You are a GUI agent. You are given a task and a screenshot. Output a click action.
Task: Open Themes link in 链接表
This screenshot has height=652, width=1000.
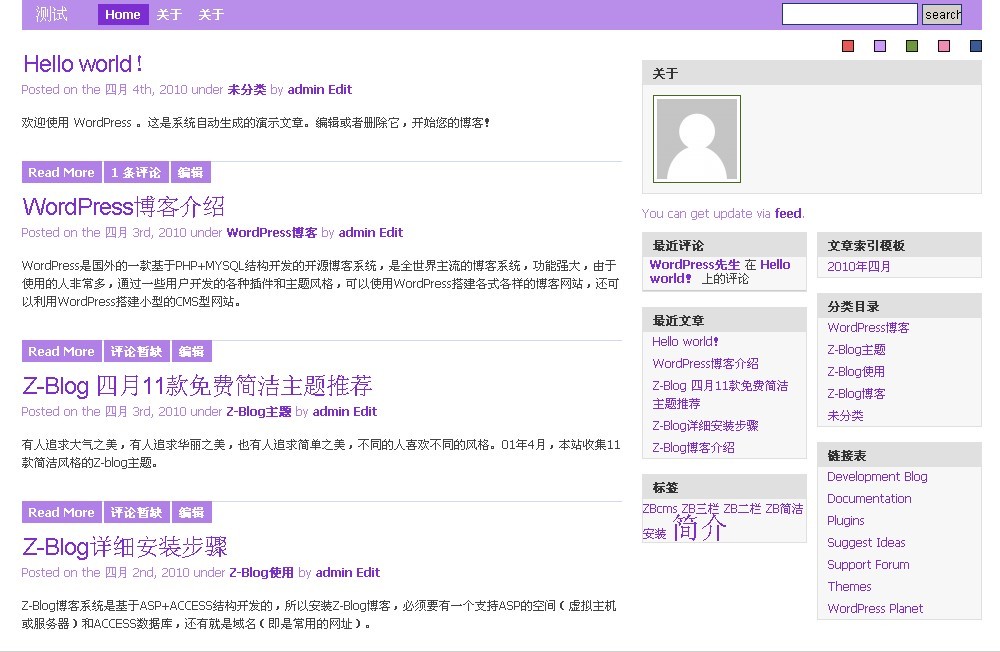pos(849,587)
